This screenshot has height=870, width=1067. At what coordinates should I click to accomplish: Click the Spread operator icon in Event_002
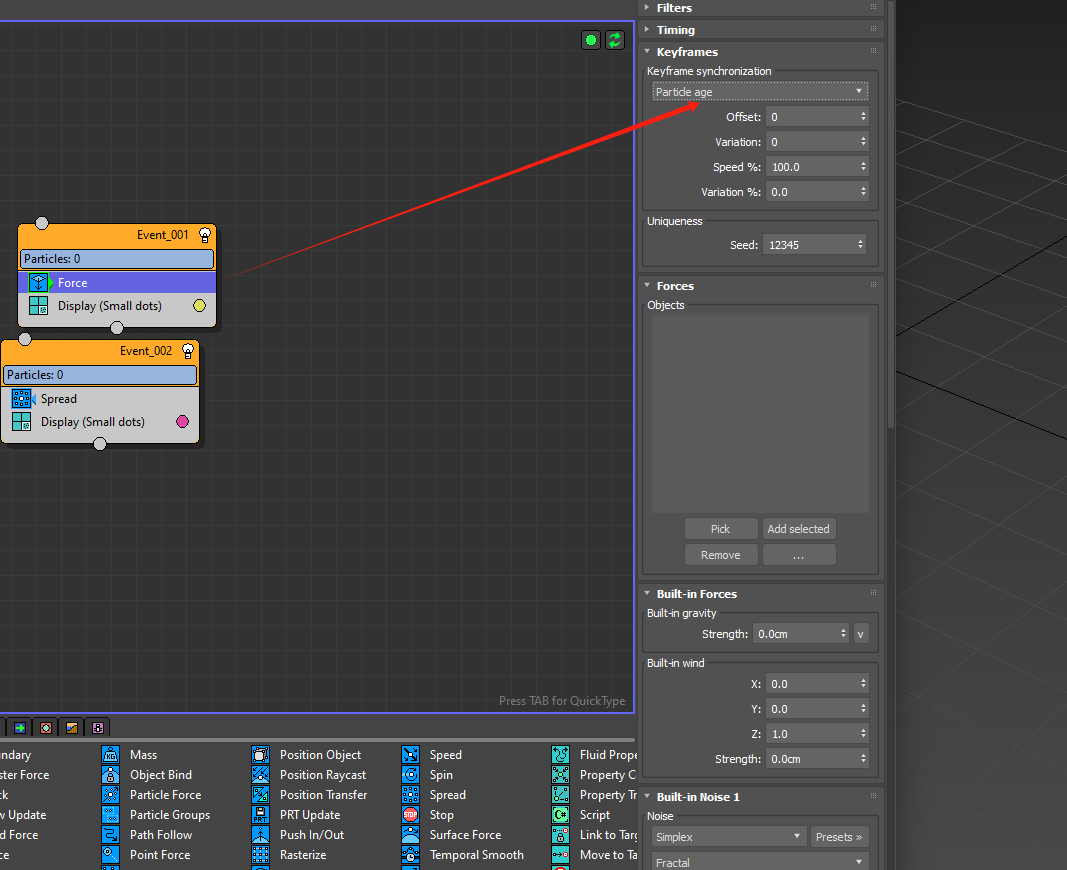pos(22,399)
